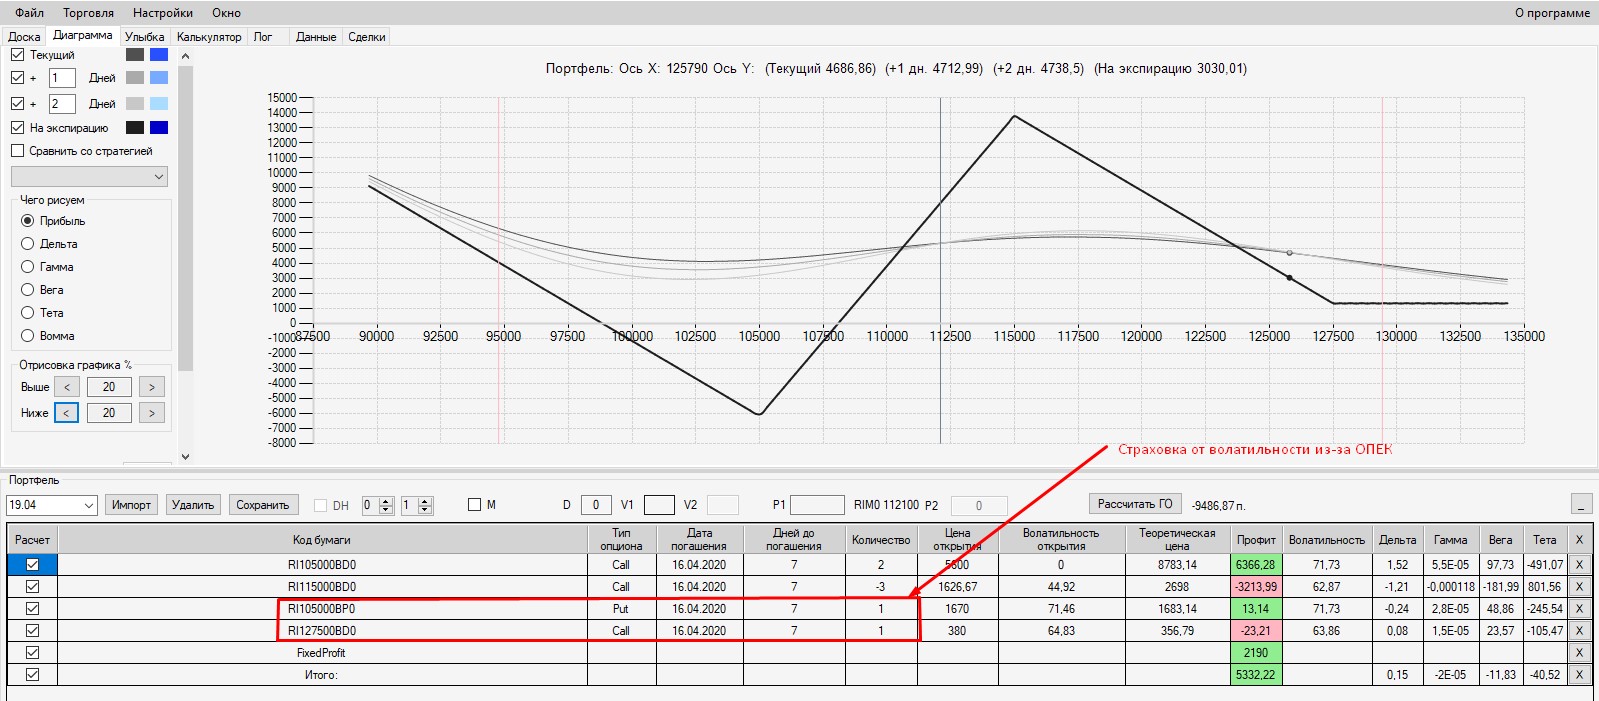1599x701 pixels.
Task: Uncheck Расчет for RI105000BD0 row
Action: coord(32,565)
